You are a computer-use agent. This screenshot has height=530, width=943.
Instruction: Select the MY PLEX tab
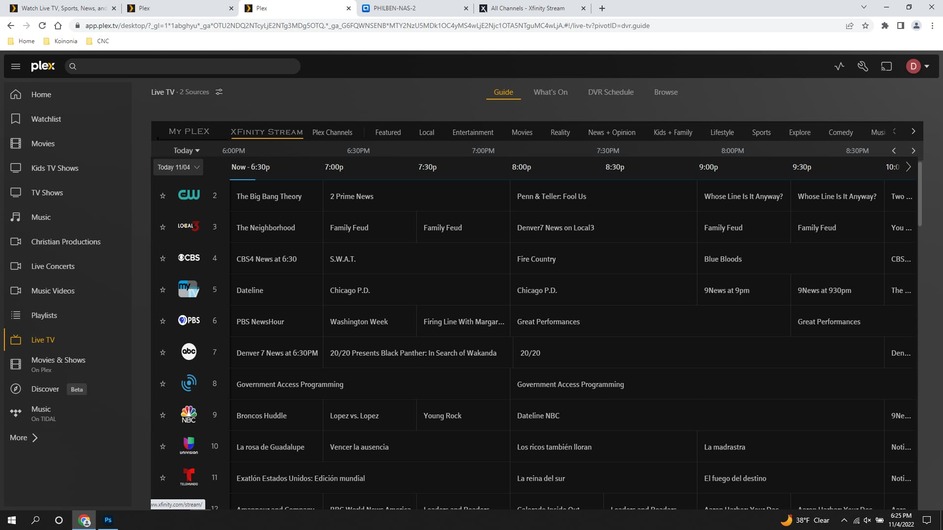point(189,131)
